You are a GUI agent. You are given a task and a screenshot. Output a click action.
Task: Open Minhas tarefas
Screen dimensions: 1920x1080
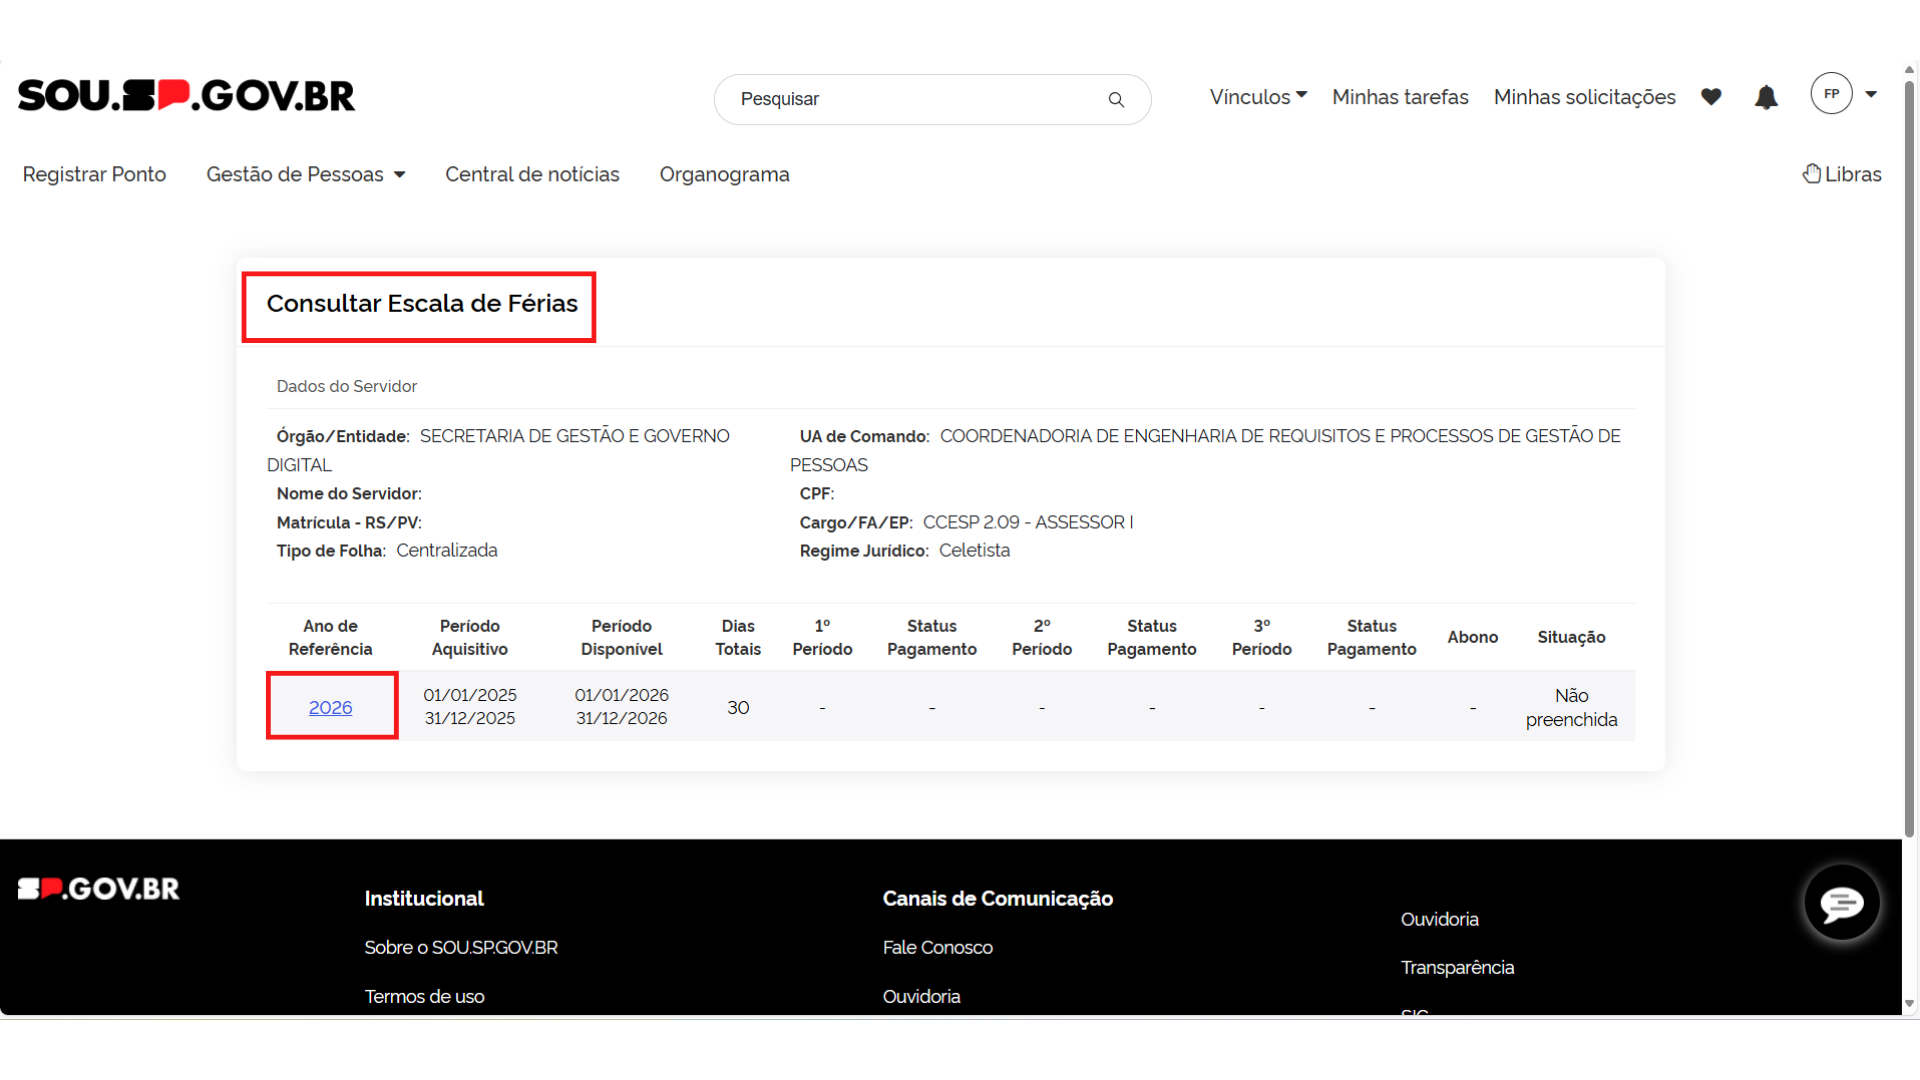click(1400, 97)
